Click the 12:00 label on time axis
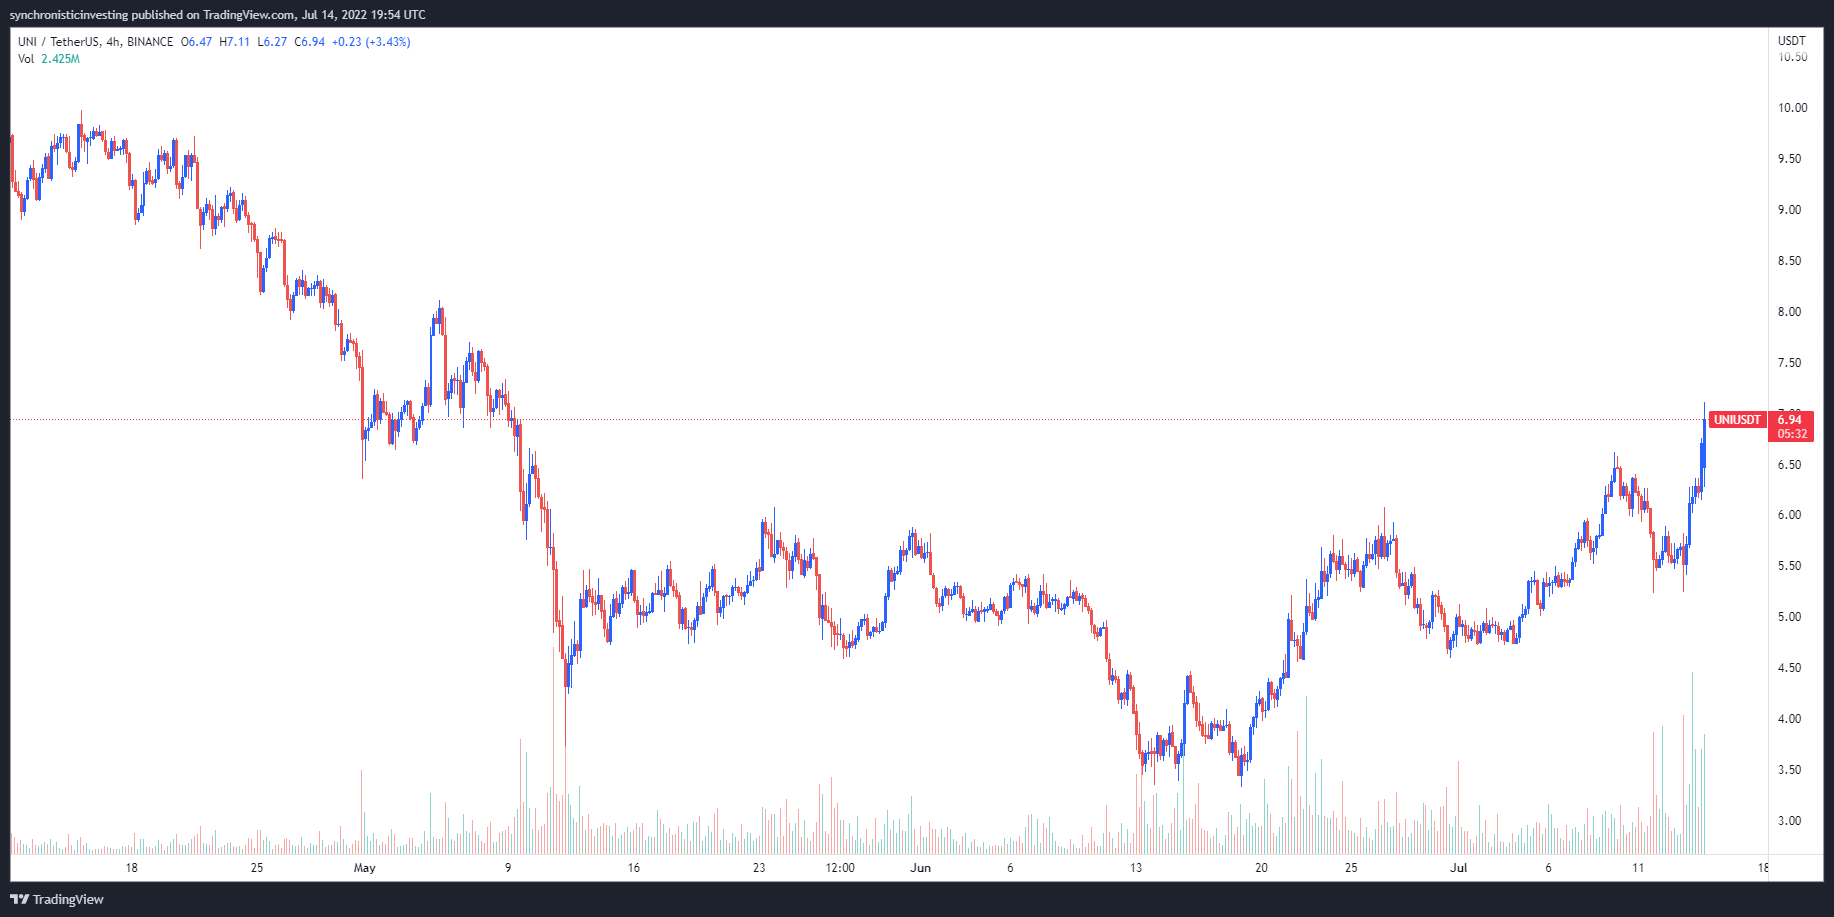Viewport: 1834px width, 917px height. click(840, 868)
